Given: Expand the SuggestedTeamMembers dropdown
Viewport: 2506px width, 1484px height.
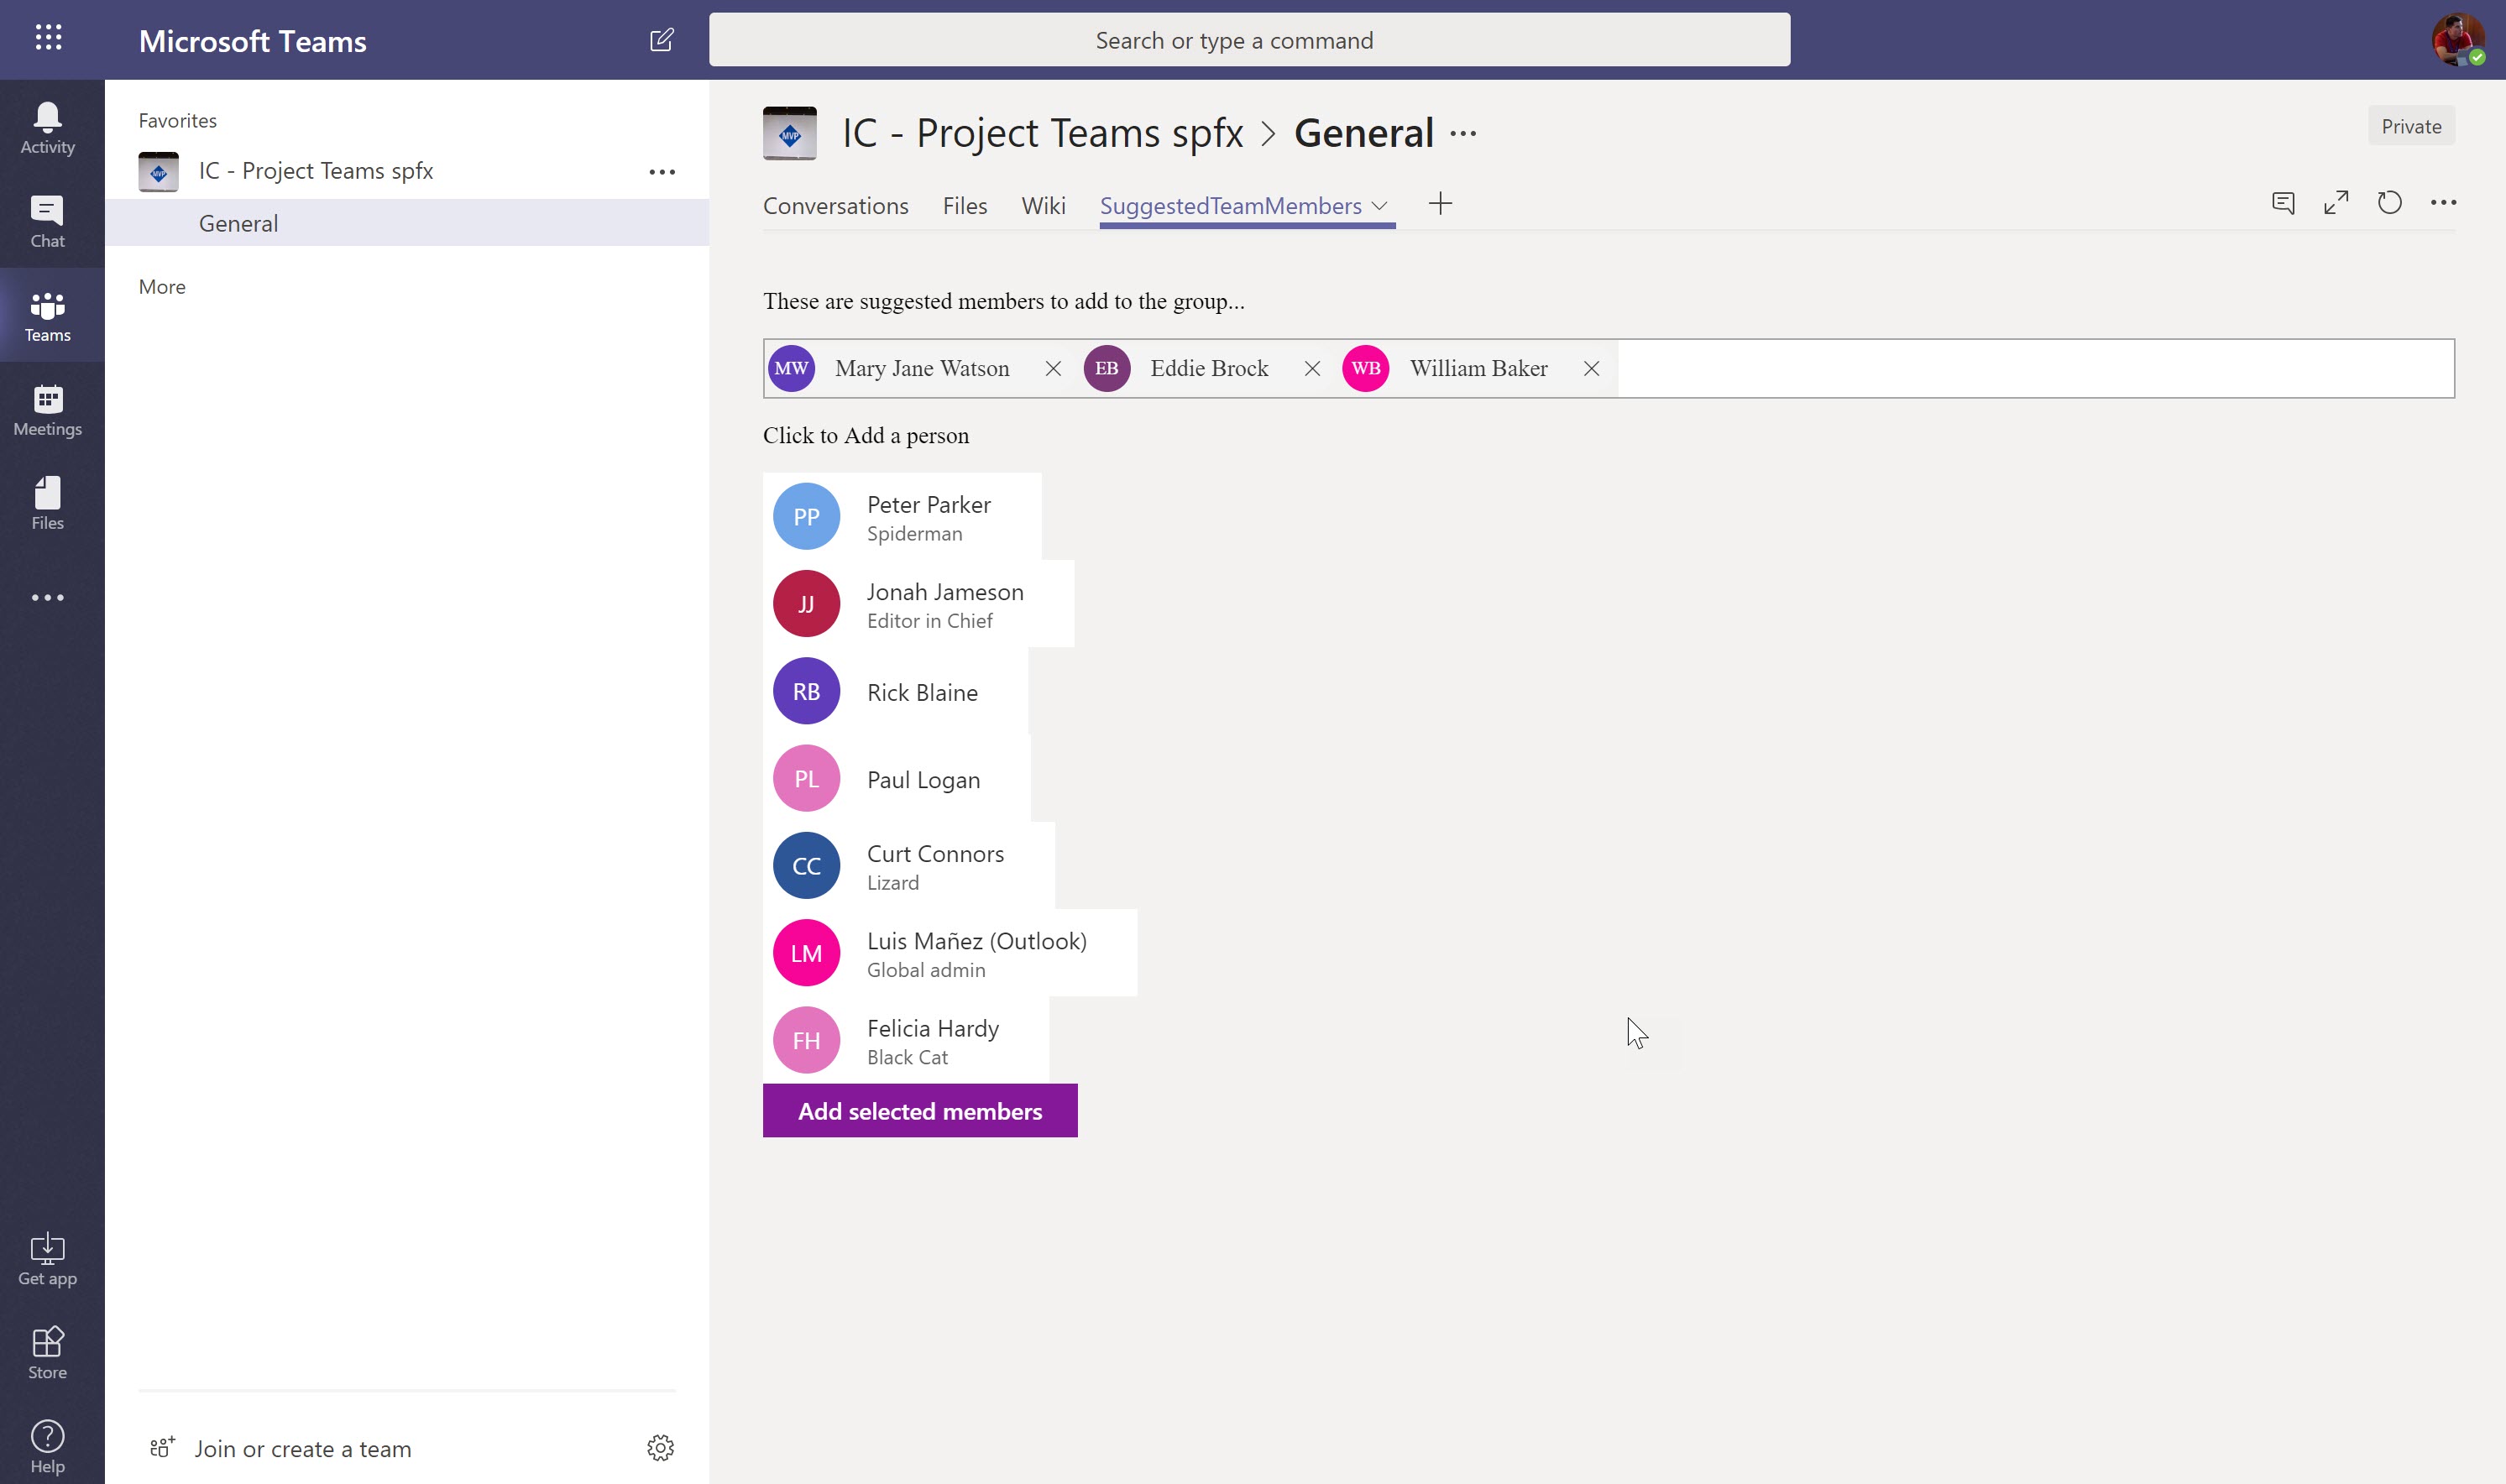Looking at the screenshot, I should [x=1383, y=206].
